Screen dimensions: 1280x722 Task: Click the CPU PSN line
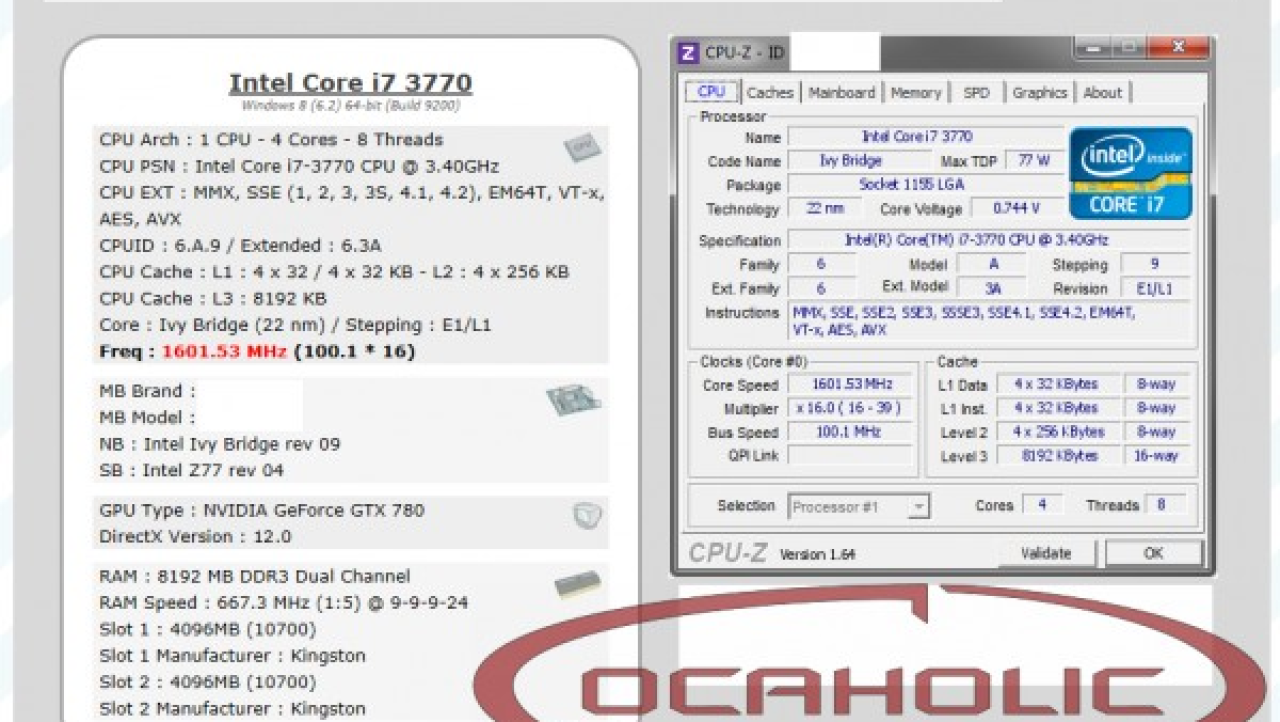[299, 167]
